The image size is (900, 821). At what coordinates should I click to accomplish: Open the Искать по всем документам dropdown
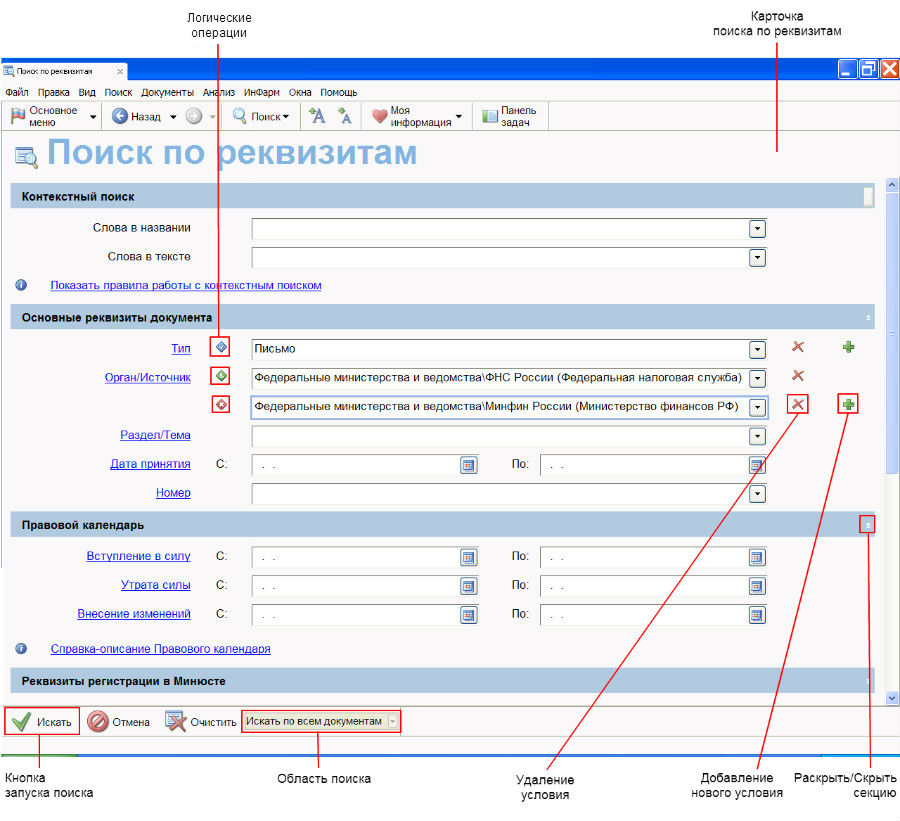321,721
